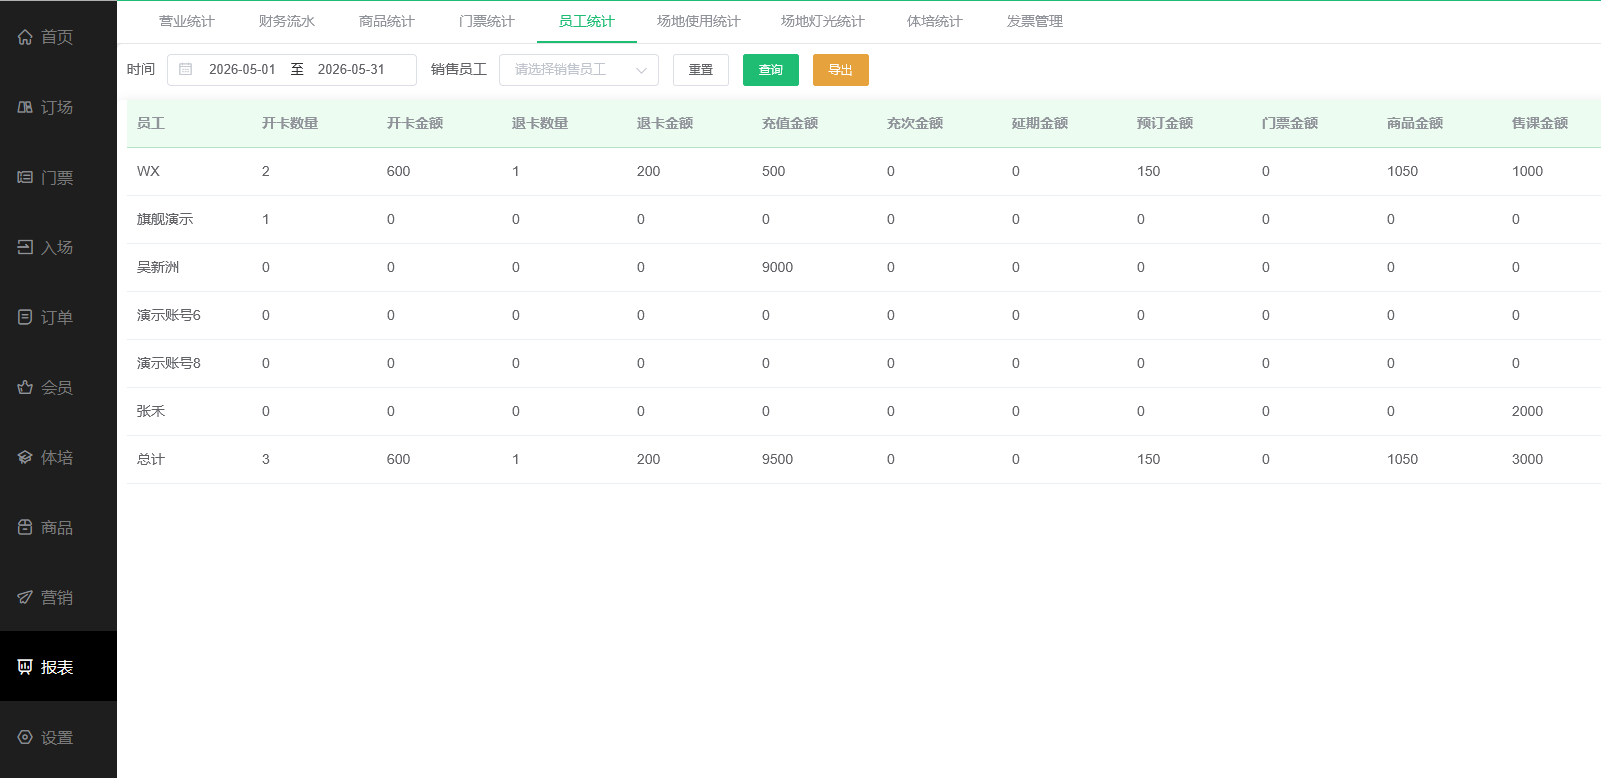This screenshot has width=1601, height=778.
Task: Open the 首页 sidebar menu item
Action: [x=58, y=37]
